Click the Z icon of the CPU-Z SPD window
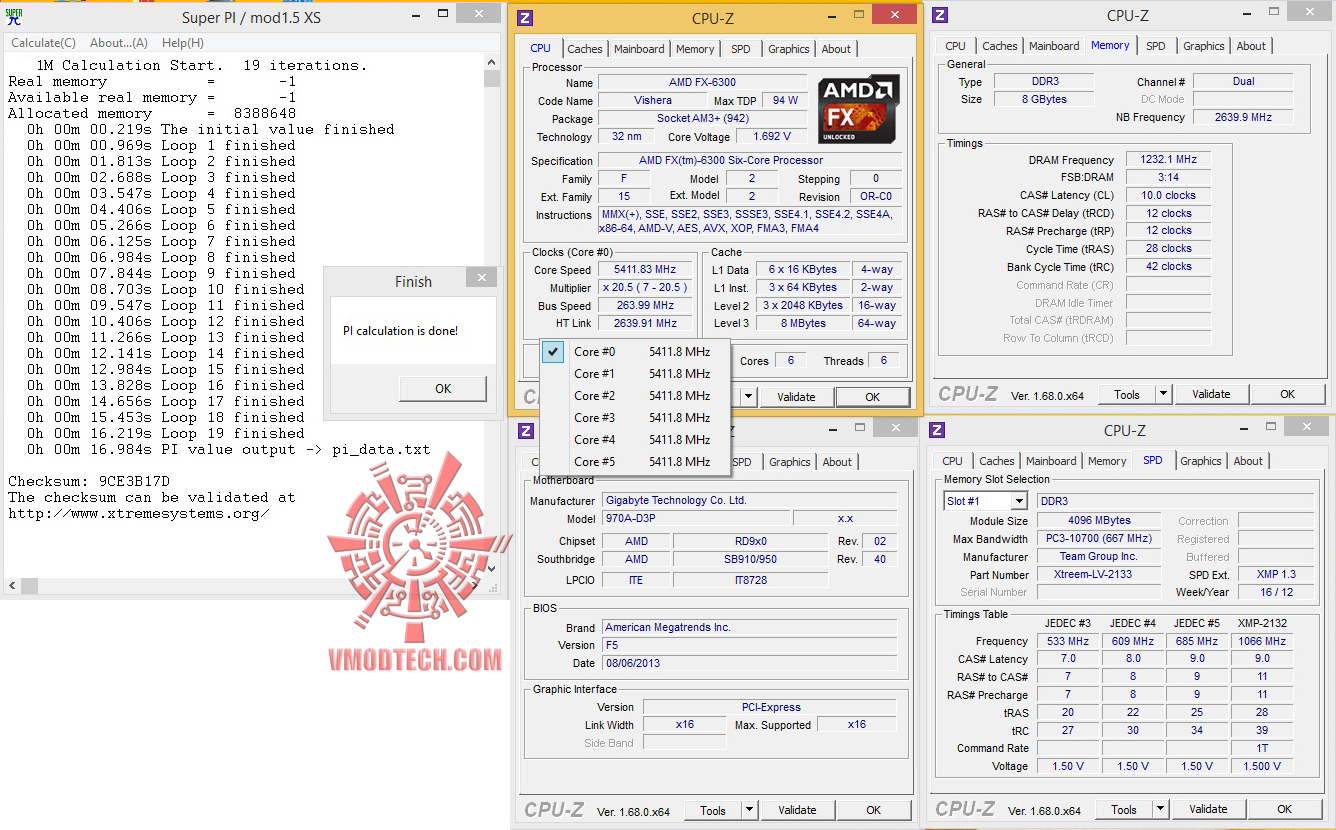1336x830 pixels. [937, 430]
